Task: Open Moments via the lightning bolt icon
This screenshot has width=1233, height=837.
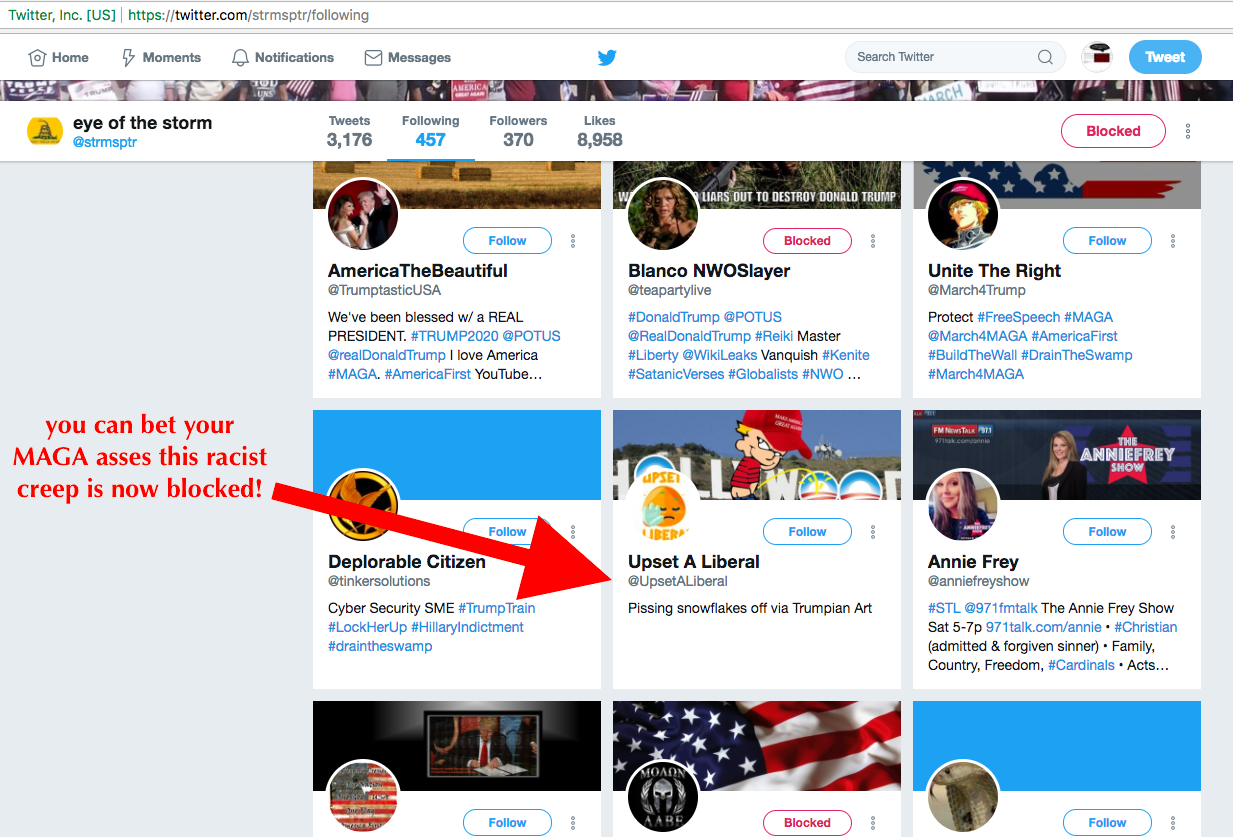Action: click(128, 57)
